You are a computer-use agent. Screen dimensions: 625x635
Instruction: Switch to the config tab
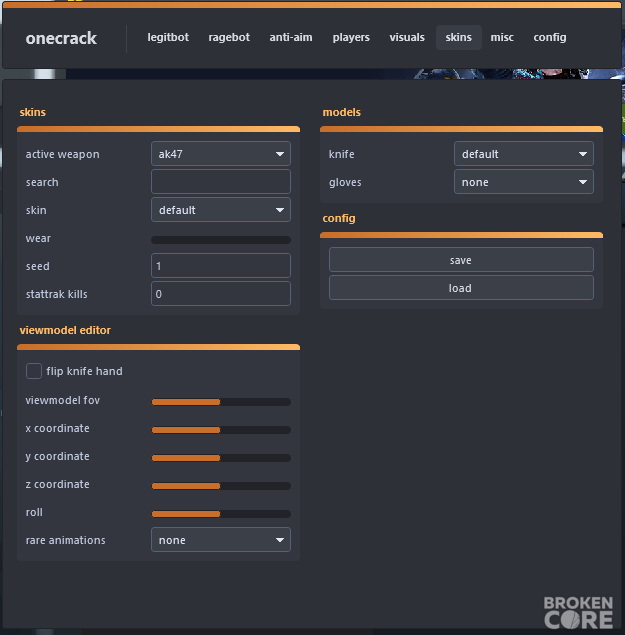(x=550, y=37)
